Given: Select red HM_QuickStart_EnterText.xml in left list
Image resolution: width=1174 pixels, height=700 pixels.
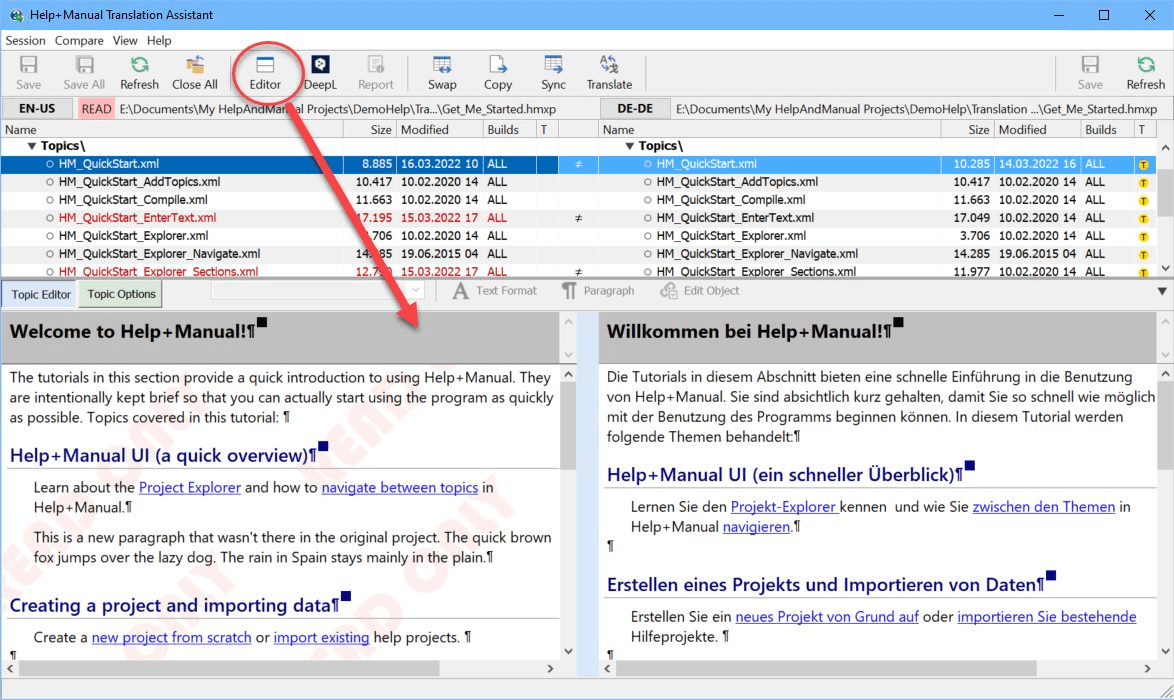Looking at the screenshot, I should tap(137, 218).
